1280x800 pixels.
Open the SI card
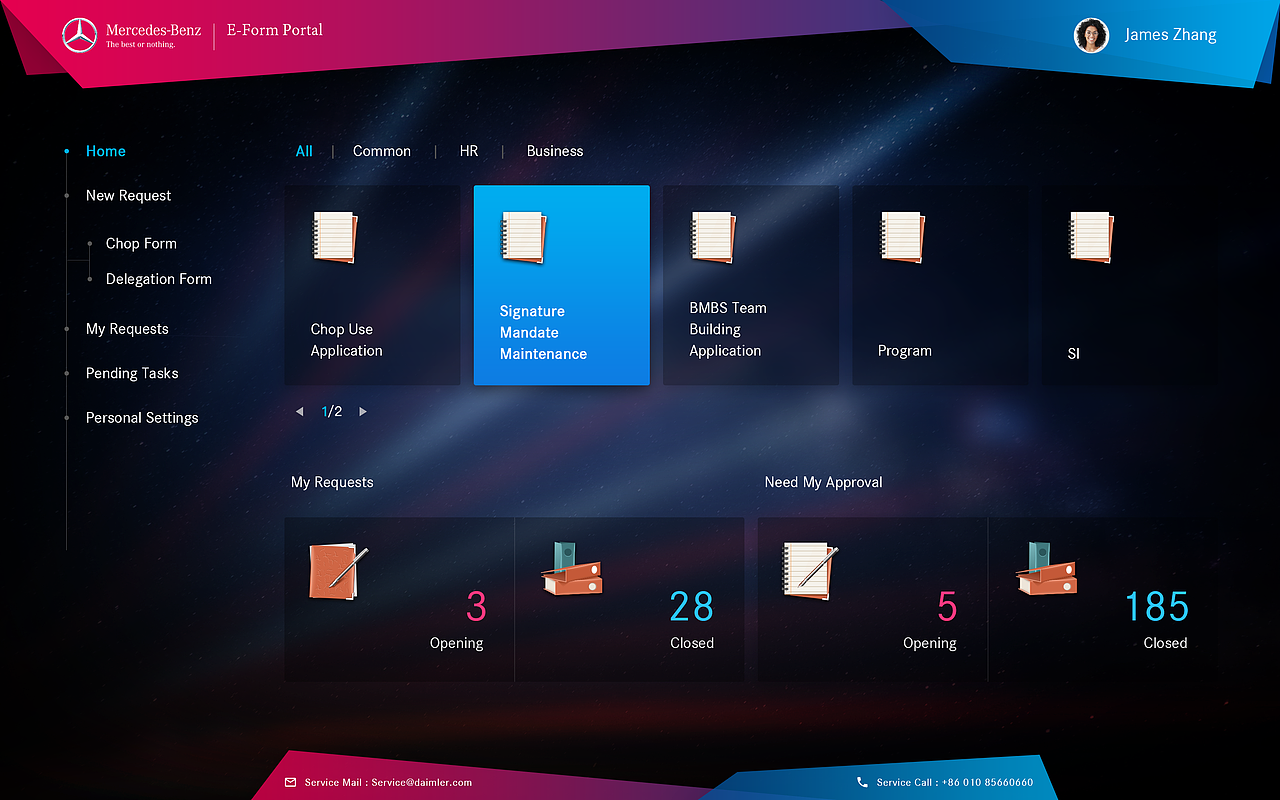(x=1129, y=285)
